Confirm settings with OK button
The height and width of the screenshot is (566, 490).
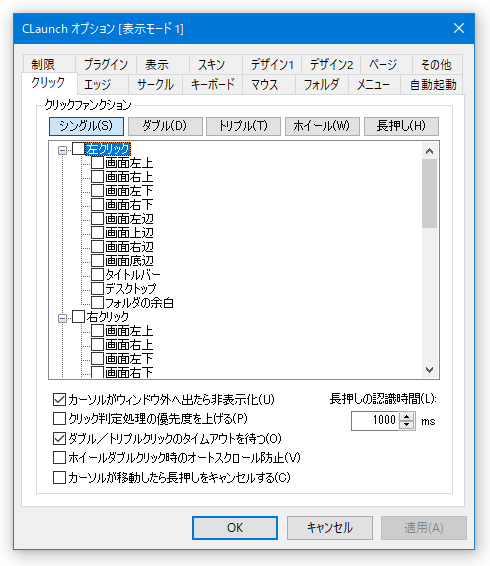235,528
